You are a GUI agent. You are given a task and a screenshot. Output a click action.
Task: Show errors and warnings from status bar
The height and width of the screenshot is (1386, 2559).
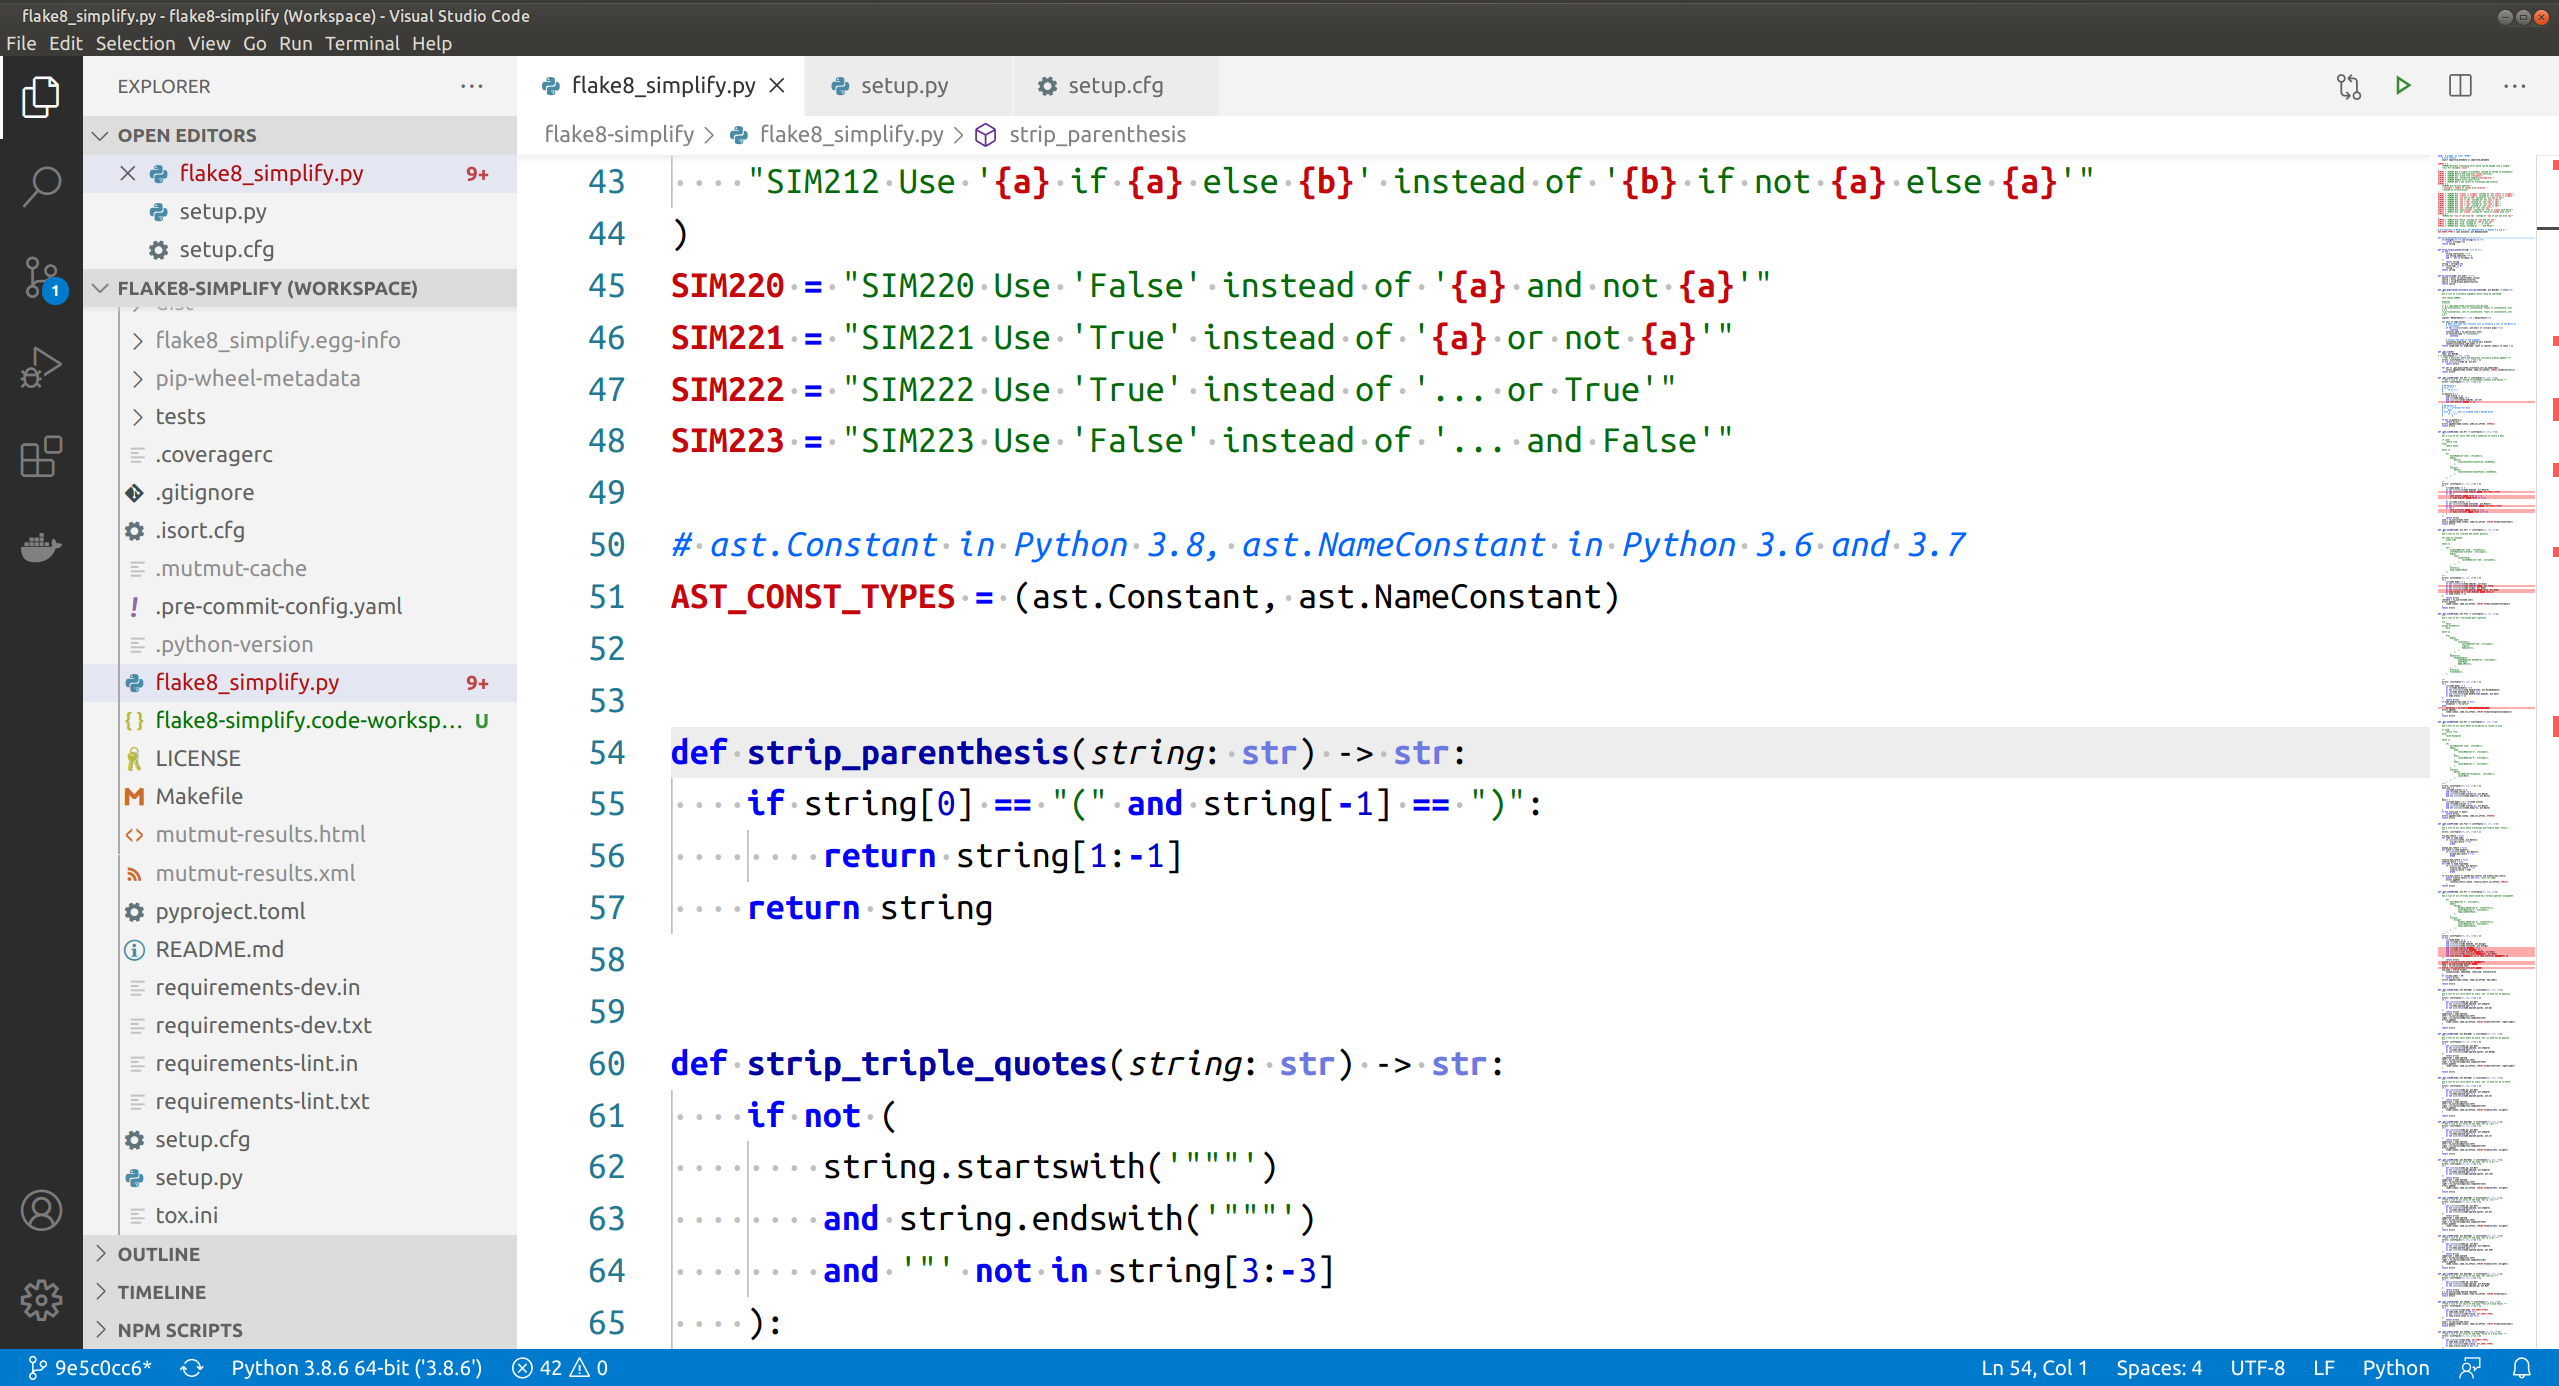(556, 1367)
